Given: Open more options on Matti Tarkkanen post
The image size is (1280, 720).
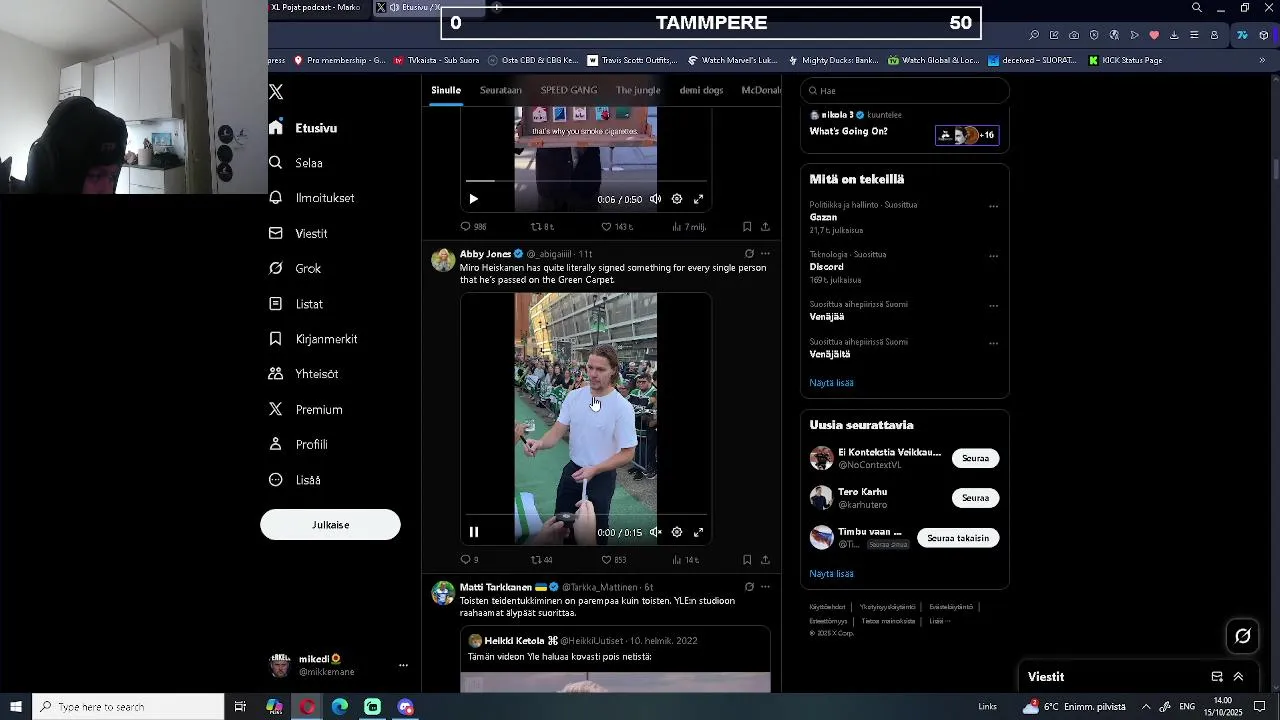Looking at the screenshot, I should [x=766, y=587].
